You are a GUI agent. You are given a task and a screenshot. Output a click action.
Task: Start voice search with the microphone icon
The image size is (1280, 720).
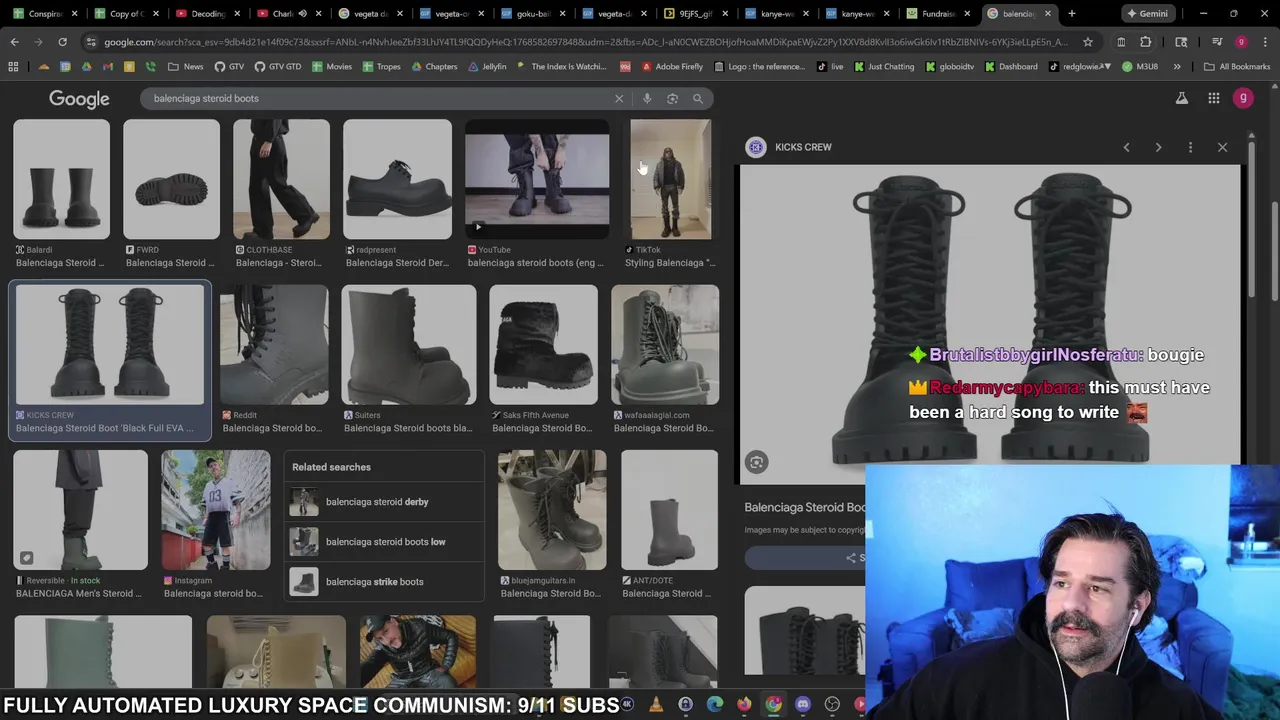pos(647,99)
